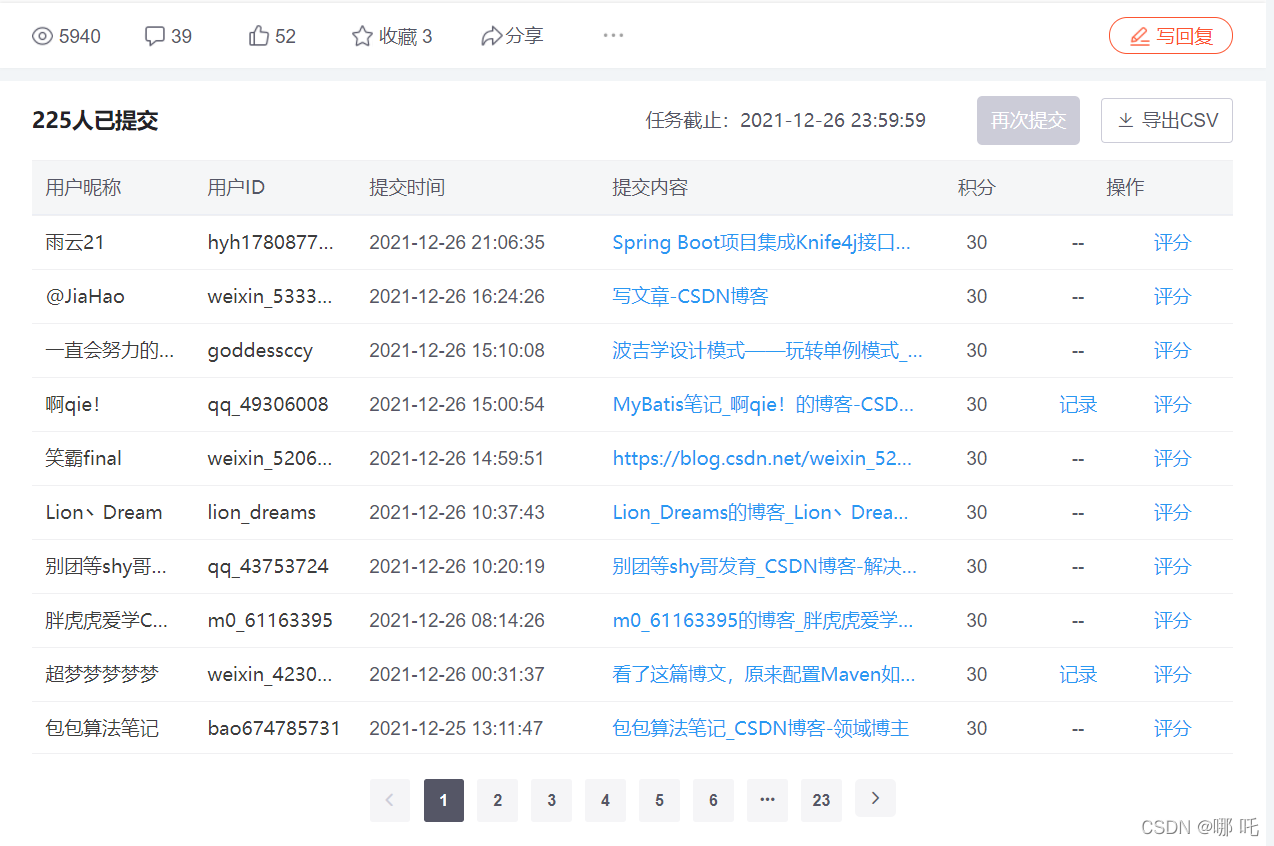The width and height of the screenshot is (1274, 846).
Task: Click 评分 for 包包算法笔记 row
Action: click(1172, 729)
